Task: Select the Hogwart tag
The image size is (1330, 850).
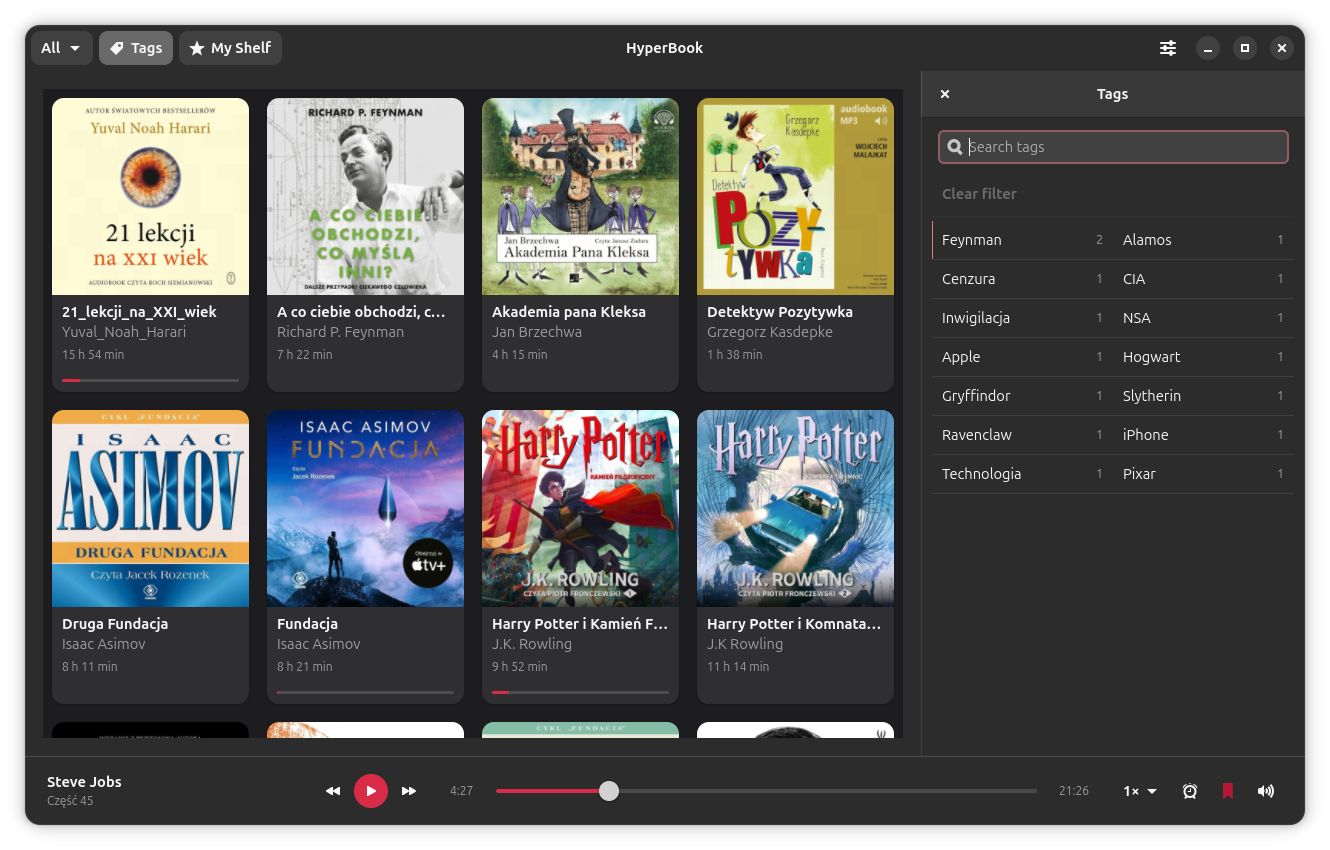Action: [1203, 357]
